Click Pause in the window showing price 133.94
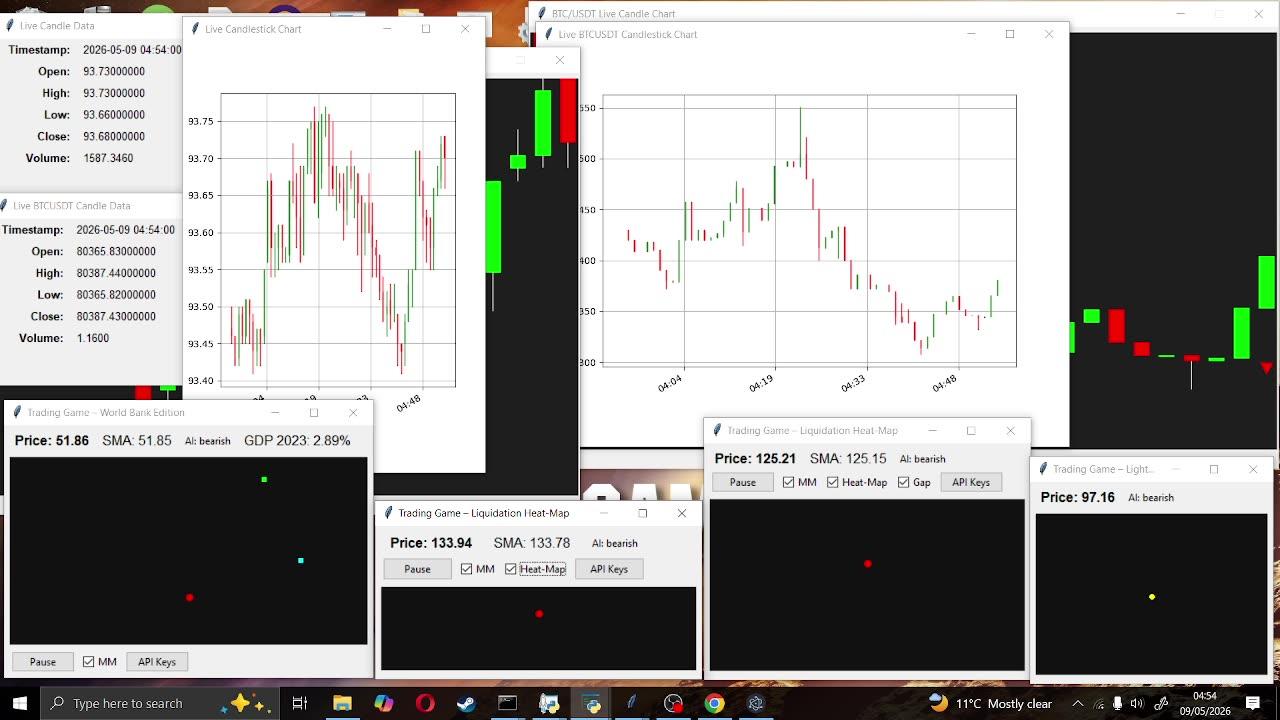The height and width of the screenshot is (720, 1280). point(418,569)
